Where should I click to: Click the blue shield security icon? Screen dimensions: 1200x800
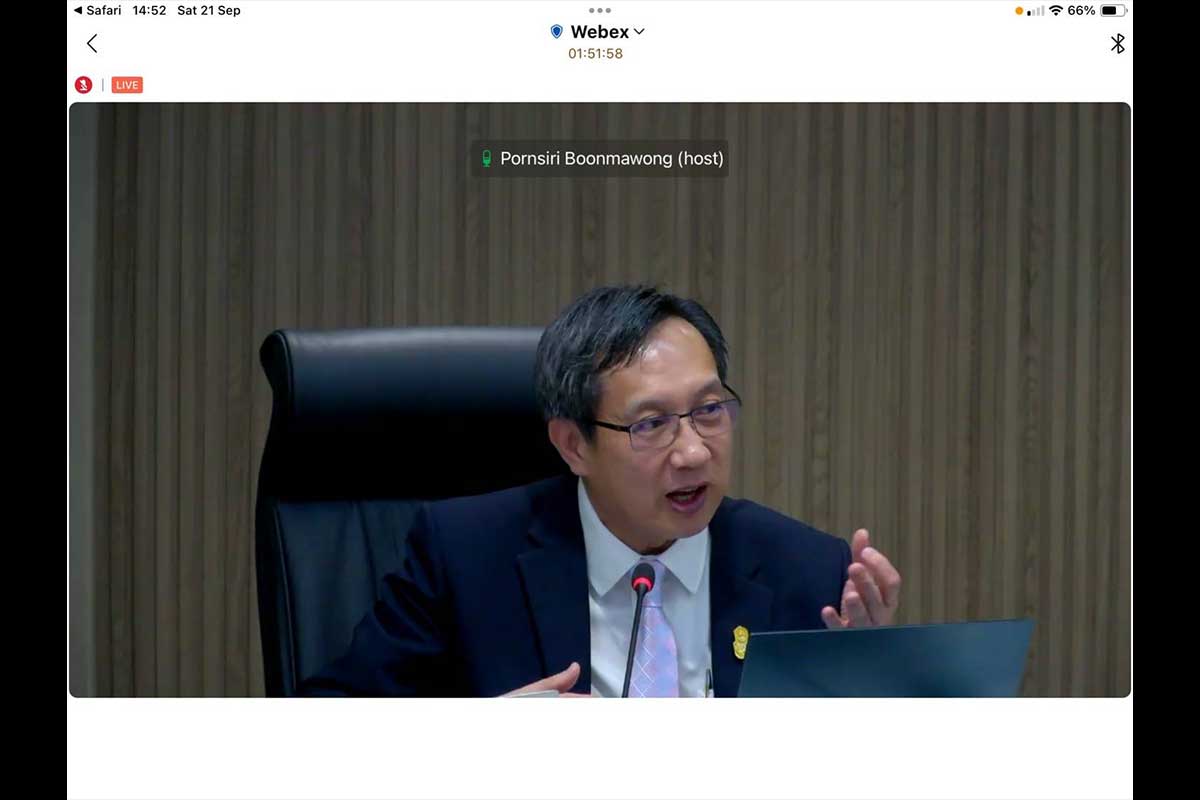coord(557,32)
